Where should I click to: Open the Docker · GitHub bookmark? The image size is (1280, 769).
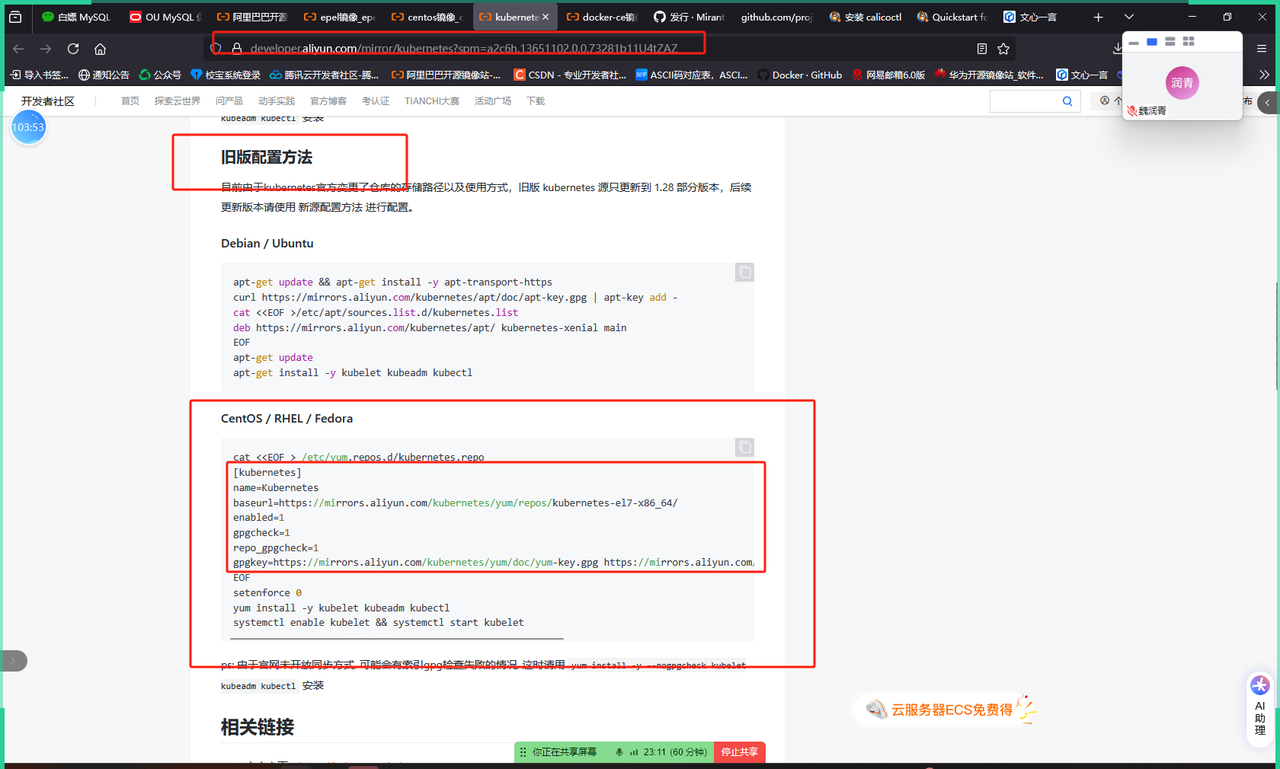tap(800, 75)
